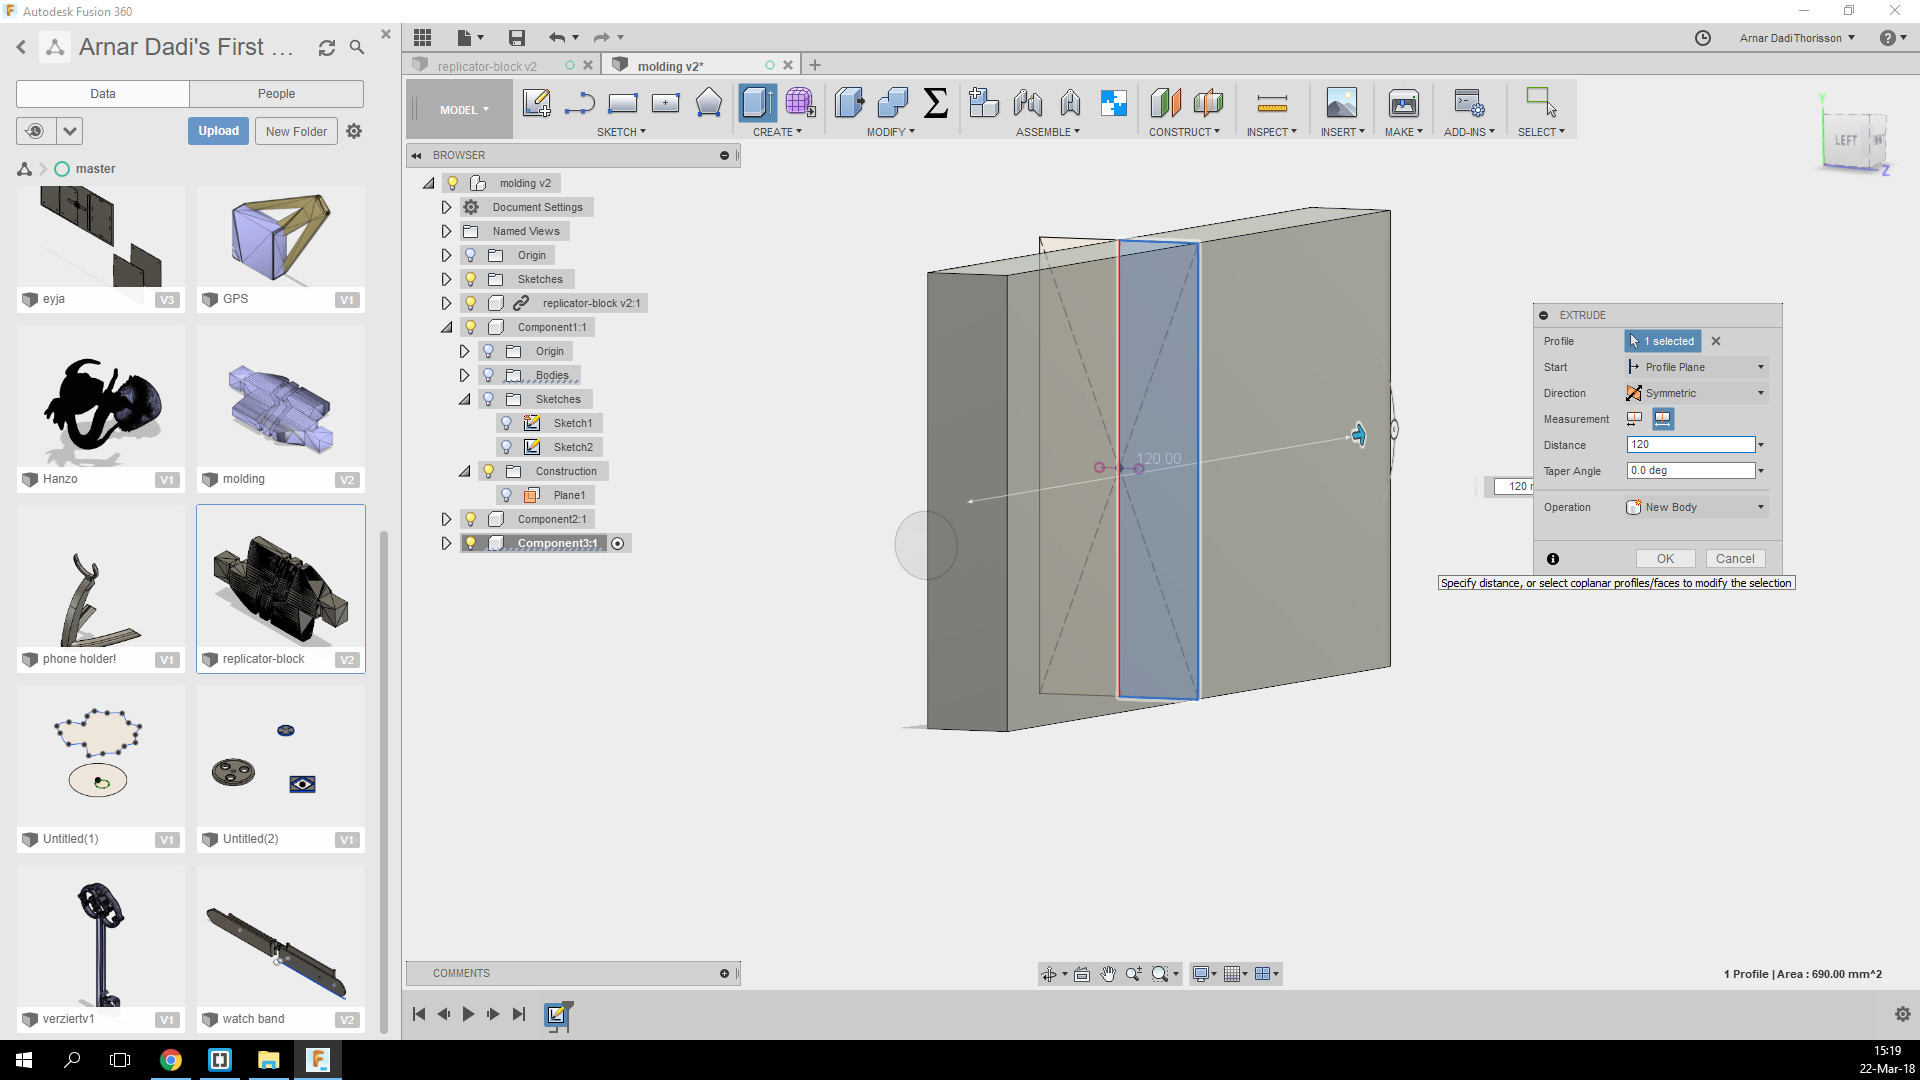
Task: Select the Pan hand tool in navigation bar
Action: tap(1108, 974)
